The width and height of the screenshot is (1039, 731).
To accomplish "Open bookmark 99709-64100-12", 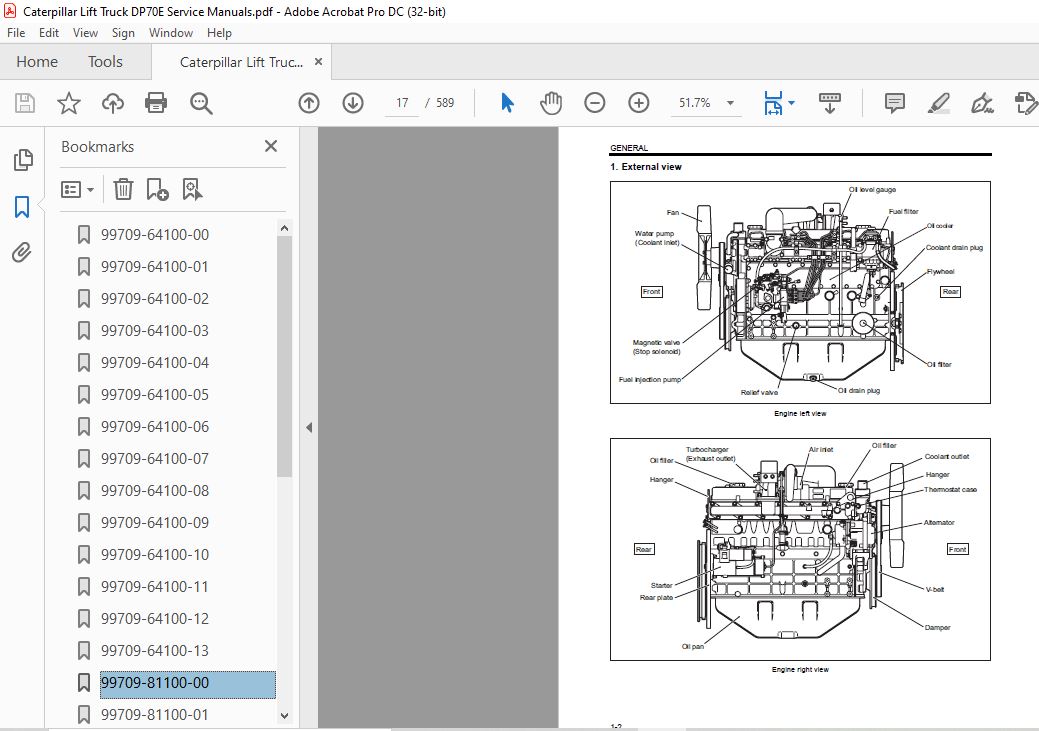I will pyautogui.click(x=155, y=618).
